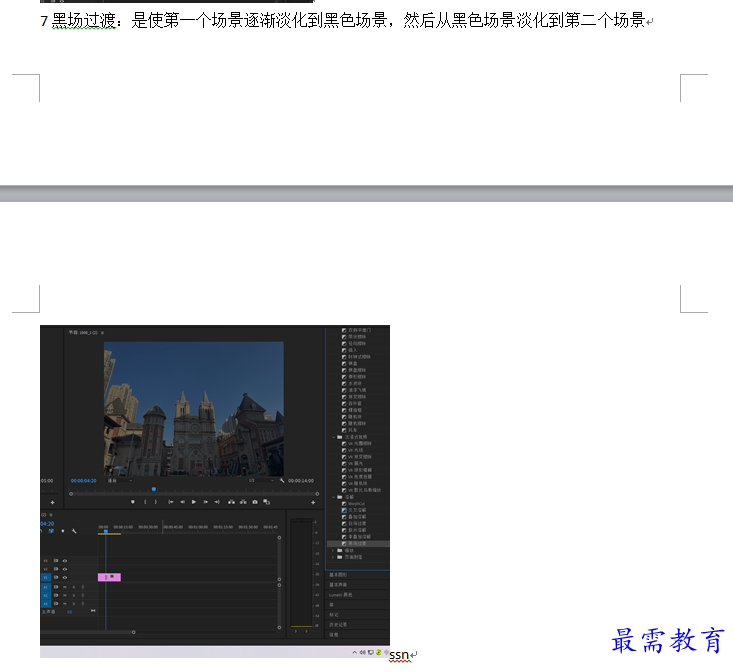733x672 pixels.
Task: Click the blue timecode 00:00:04:20 in monitor
Action: [x=83, y=480]
